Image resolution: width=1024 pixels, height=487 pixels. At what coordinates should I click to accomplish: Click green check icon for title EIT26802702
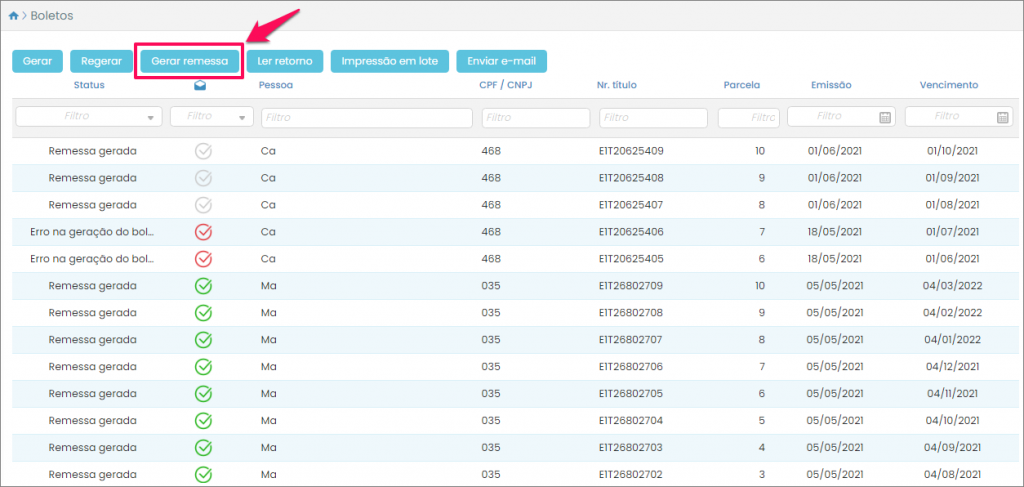203,475
